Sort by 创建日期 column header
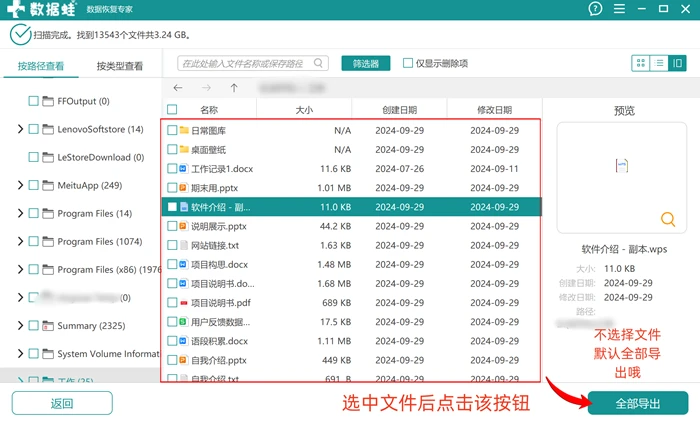700x424 pixels. tap(400, 110)
